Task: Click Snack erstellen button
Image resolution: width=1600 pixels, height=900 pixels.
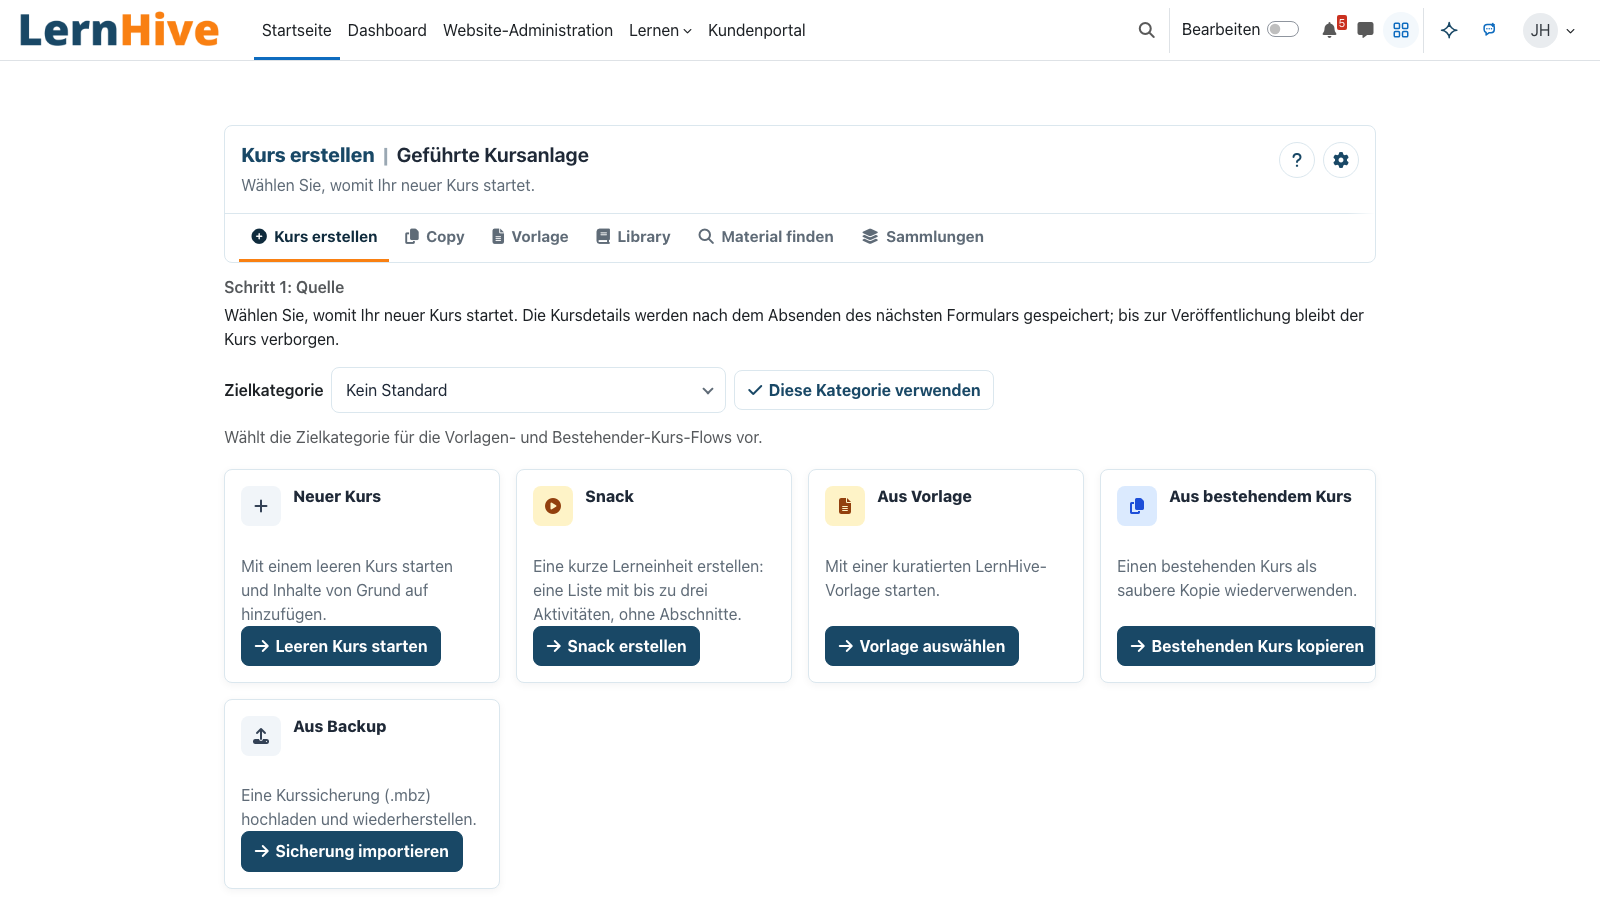Action: pos(616,646)
